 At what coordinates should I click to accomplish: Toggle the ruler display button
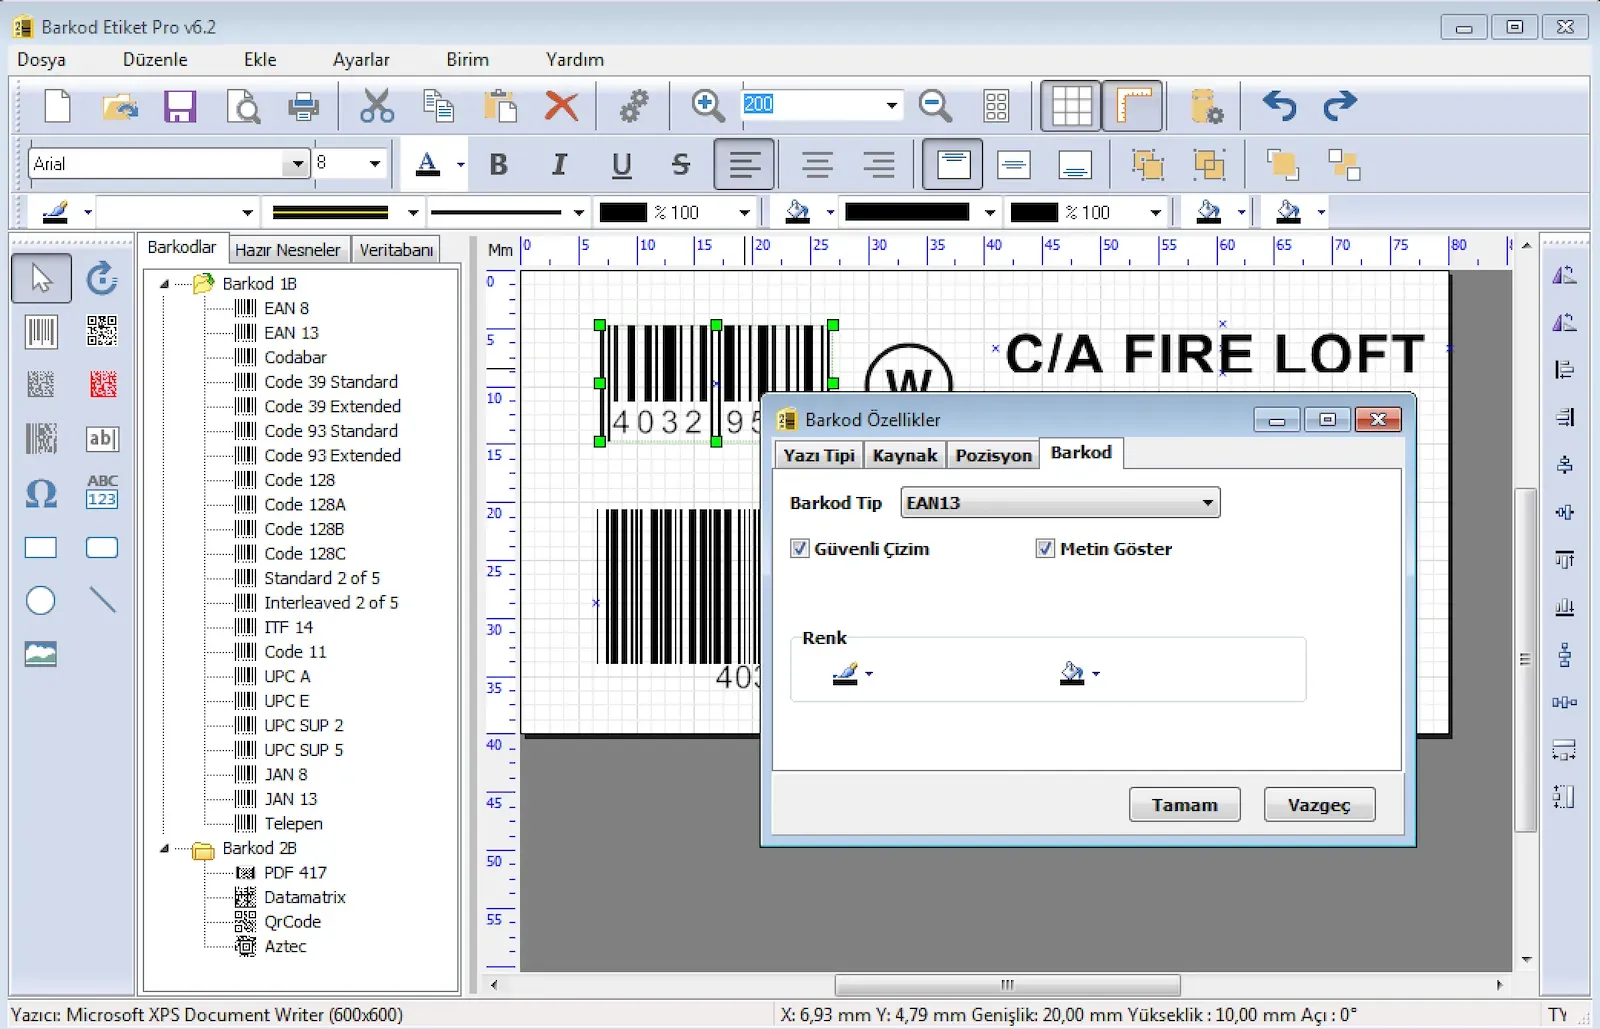point(1132,105)
